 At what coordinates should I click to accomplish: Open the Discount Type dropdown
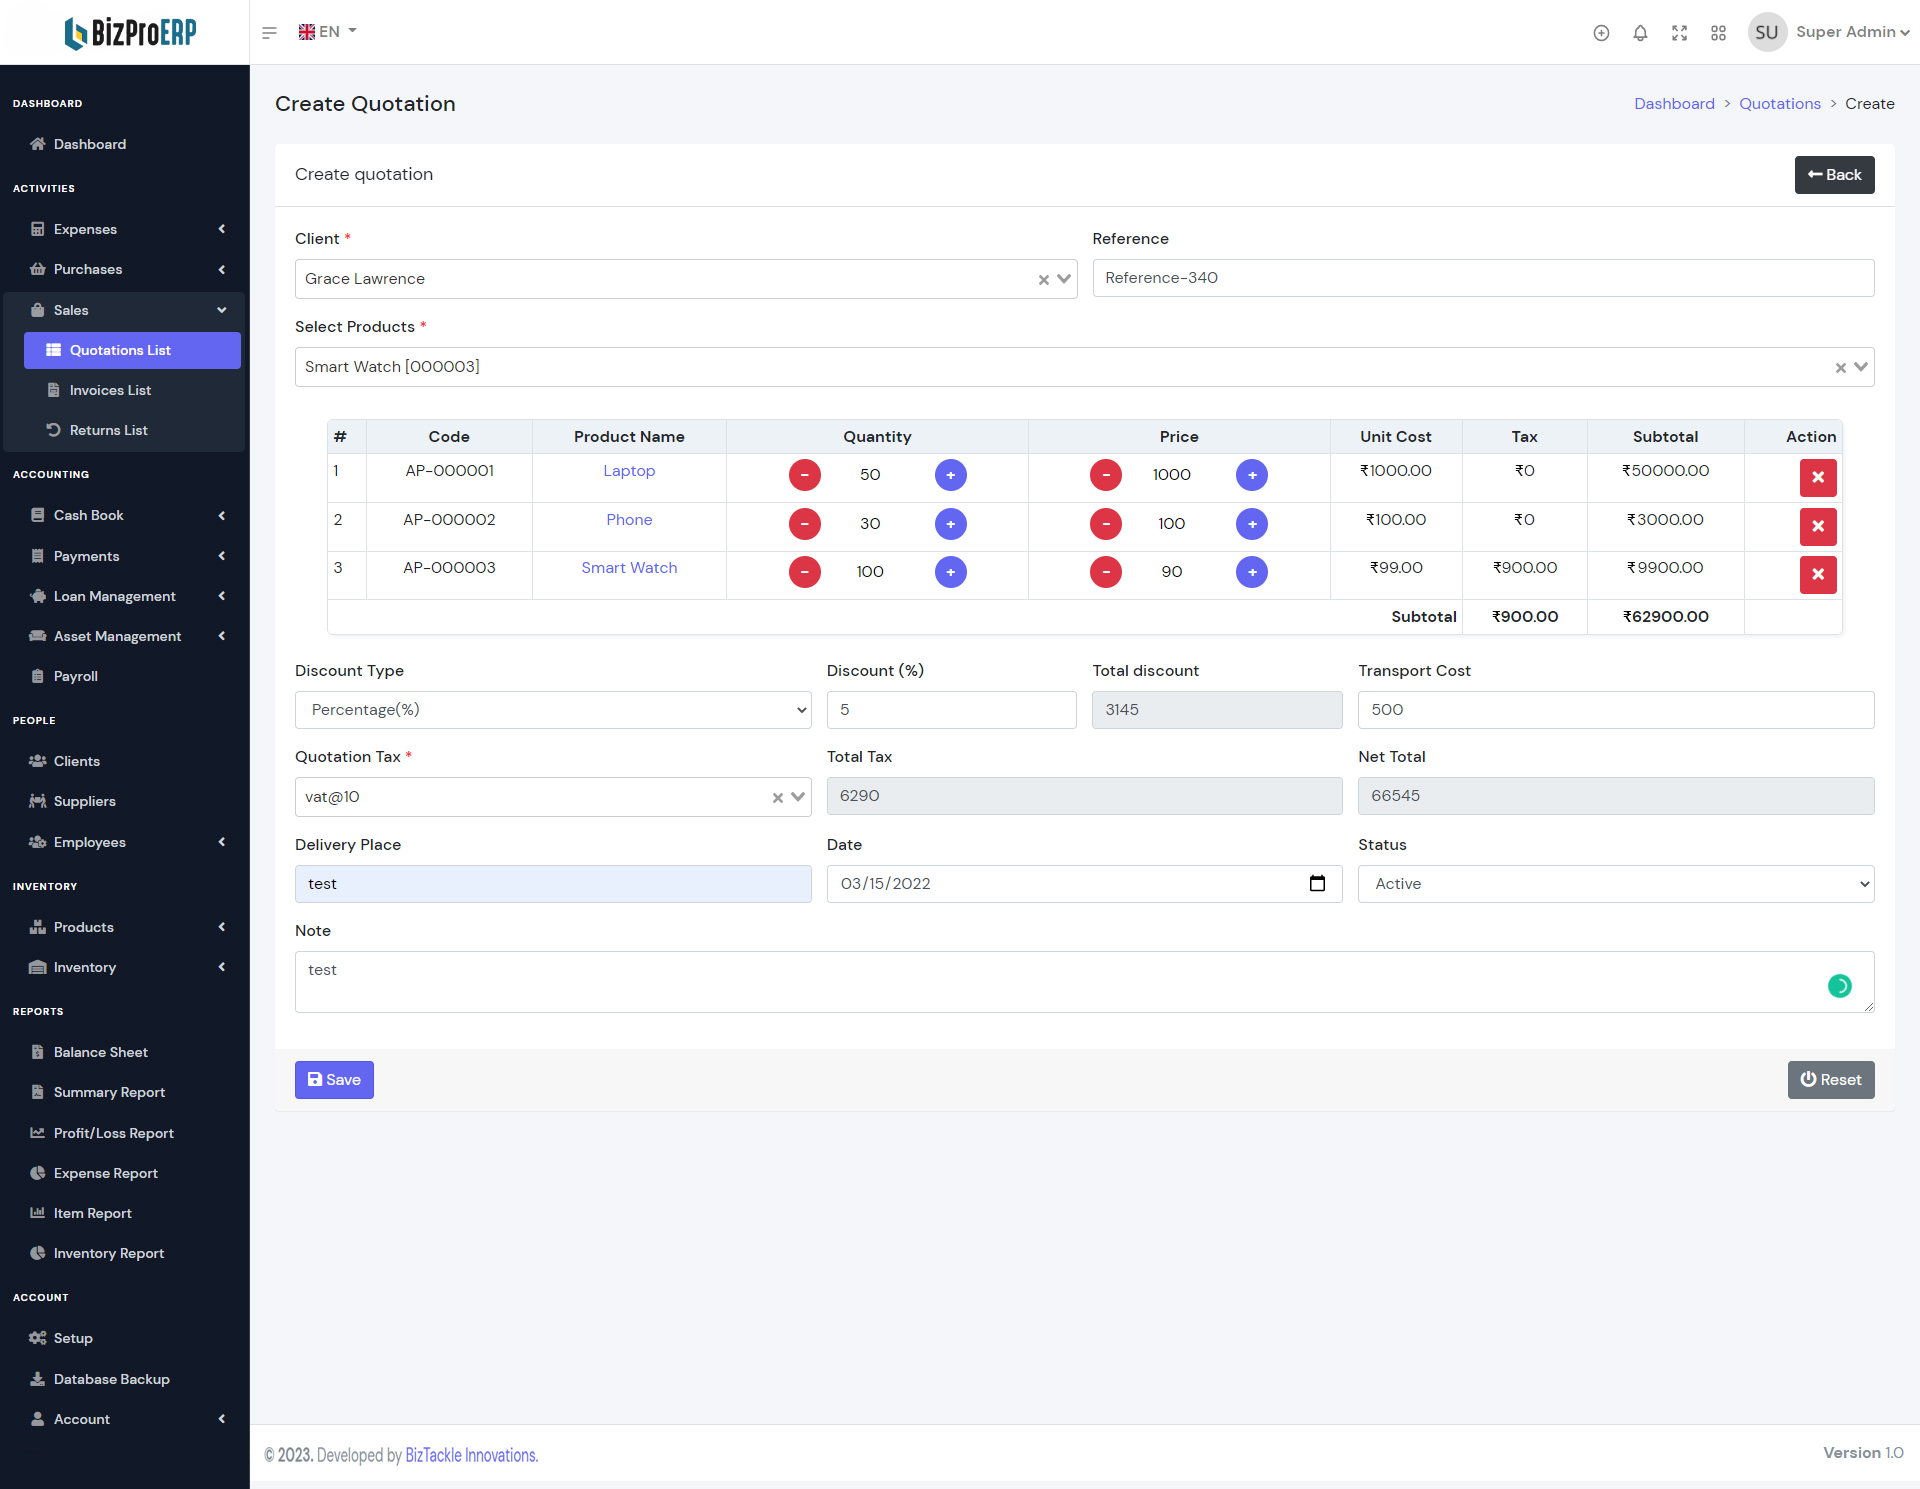click(552, 710)
